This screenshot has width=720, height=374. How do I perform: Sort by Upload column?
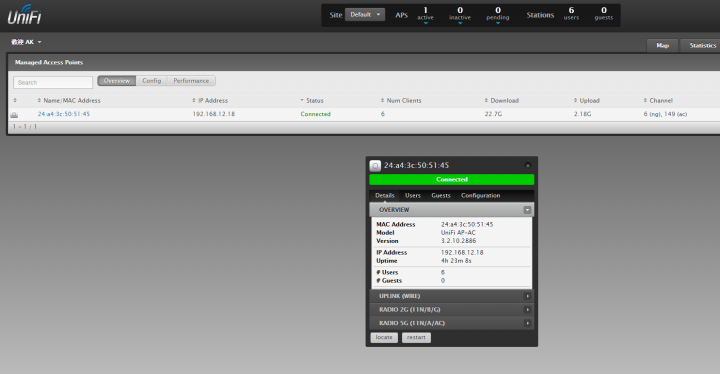586,101
